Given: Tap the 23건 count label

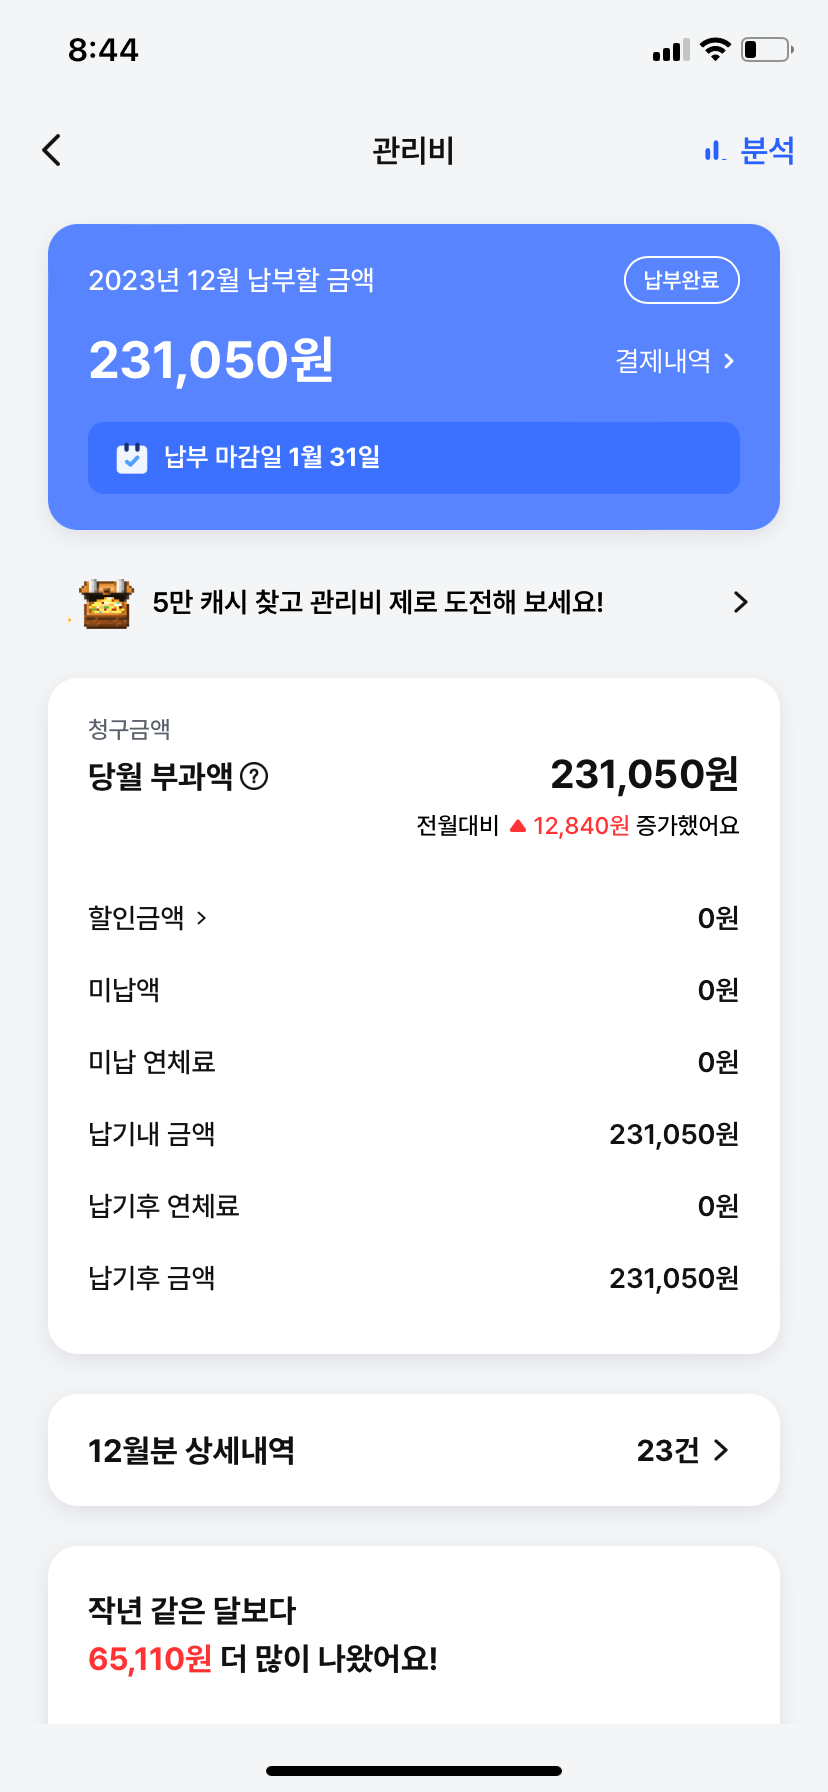Looking at the screenshot, I should (x=668, y=1450).
